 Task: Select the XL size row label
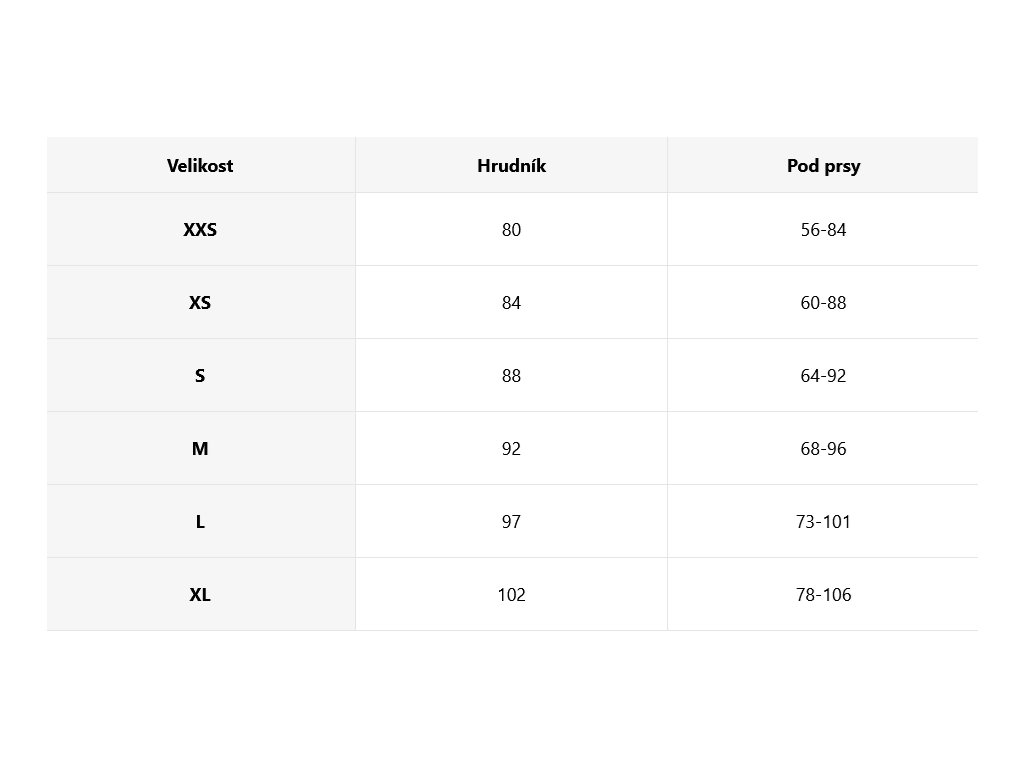pyautogui.click(x=200, y=595)
